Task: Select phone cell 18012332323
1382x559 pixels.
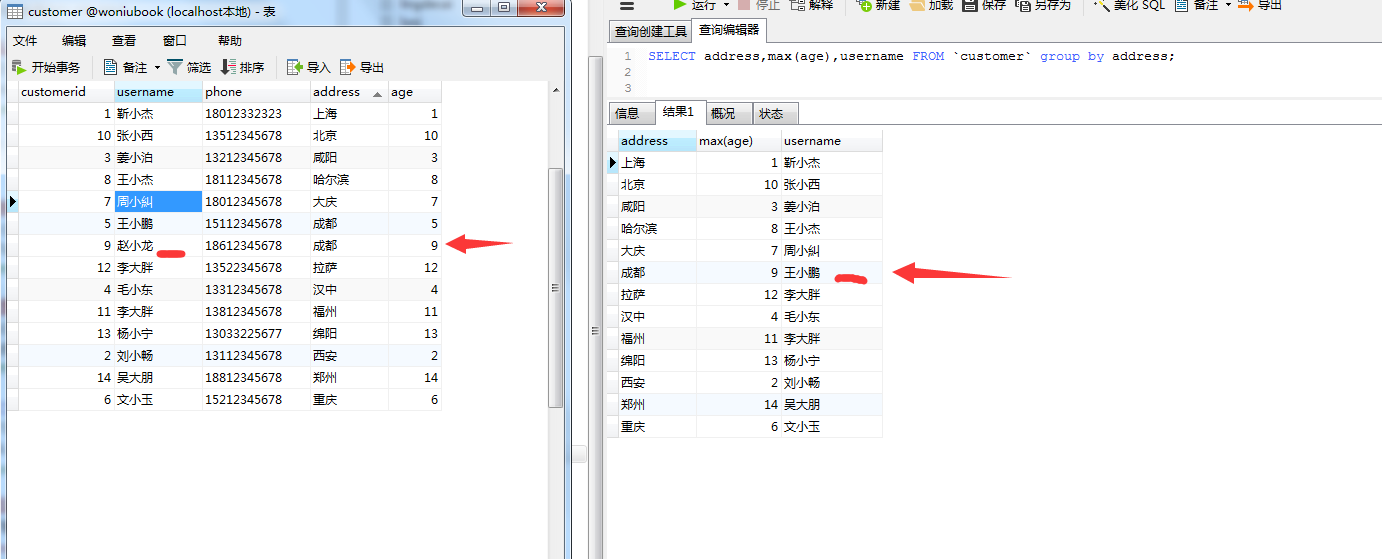Action: click(256, 114)
